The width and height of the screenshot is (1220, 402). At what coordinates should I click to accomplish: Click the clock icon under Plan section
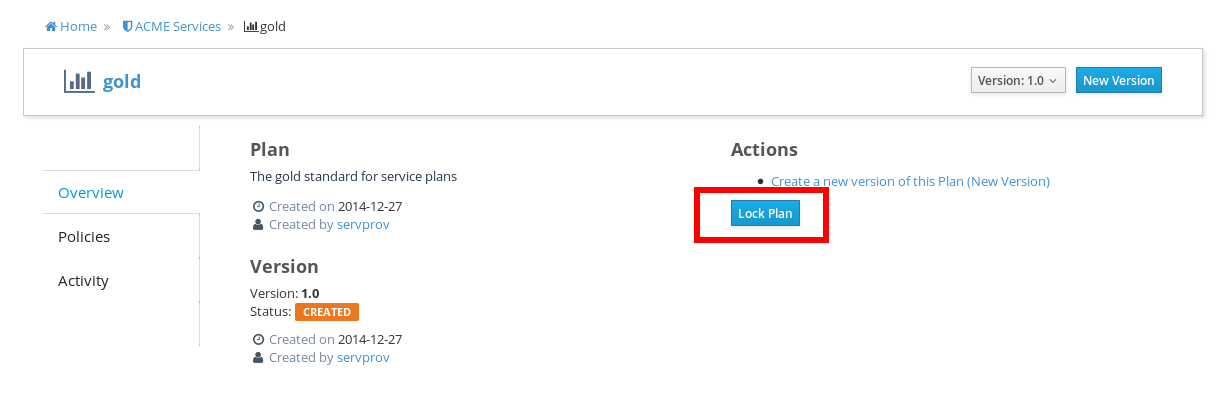[x=258, y=207]
